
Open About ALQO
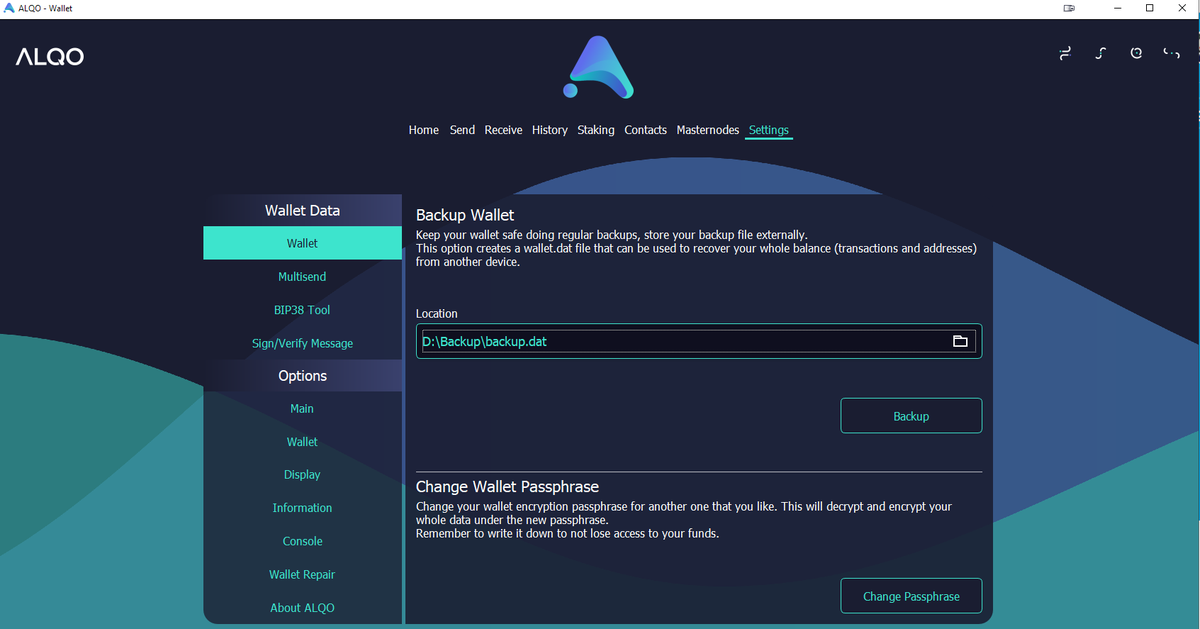pyautogui.click(x=302, y=607)
